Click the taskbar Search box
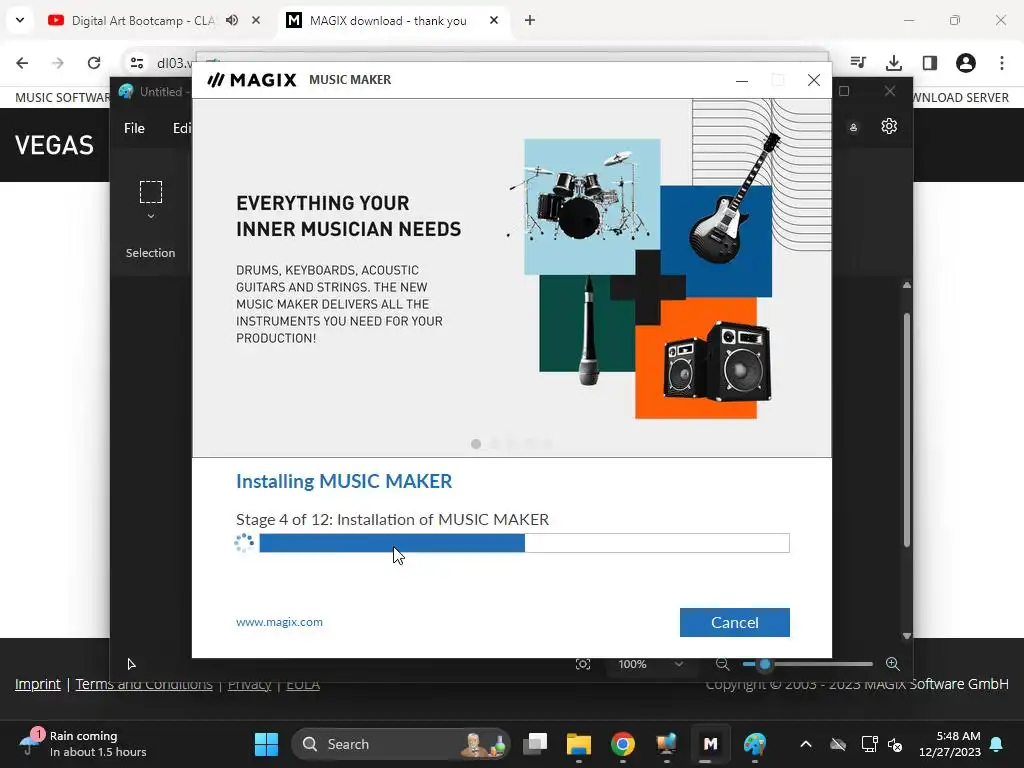The width and height of the screenshot is (1024, 768). (x=400, y=744)
